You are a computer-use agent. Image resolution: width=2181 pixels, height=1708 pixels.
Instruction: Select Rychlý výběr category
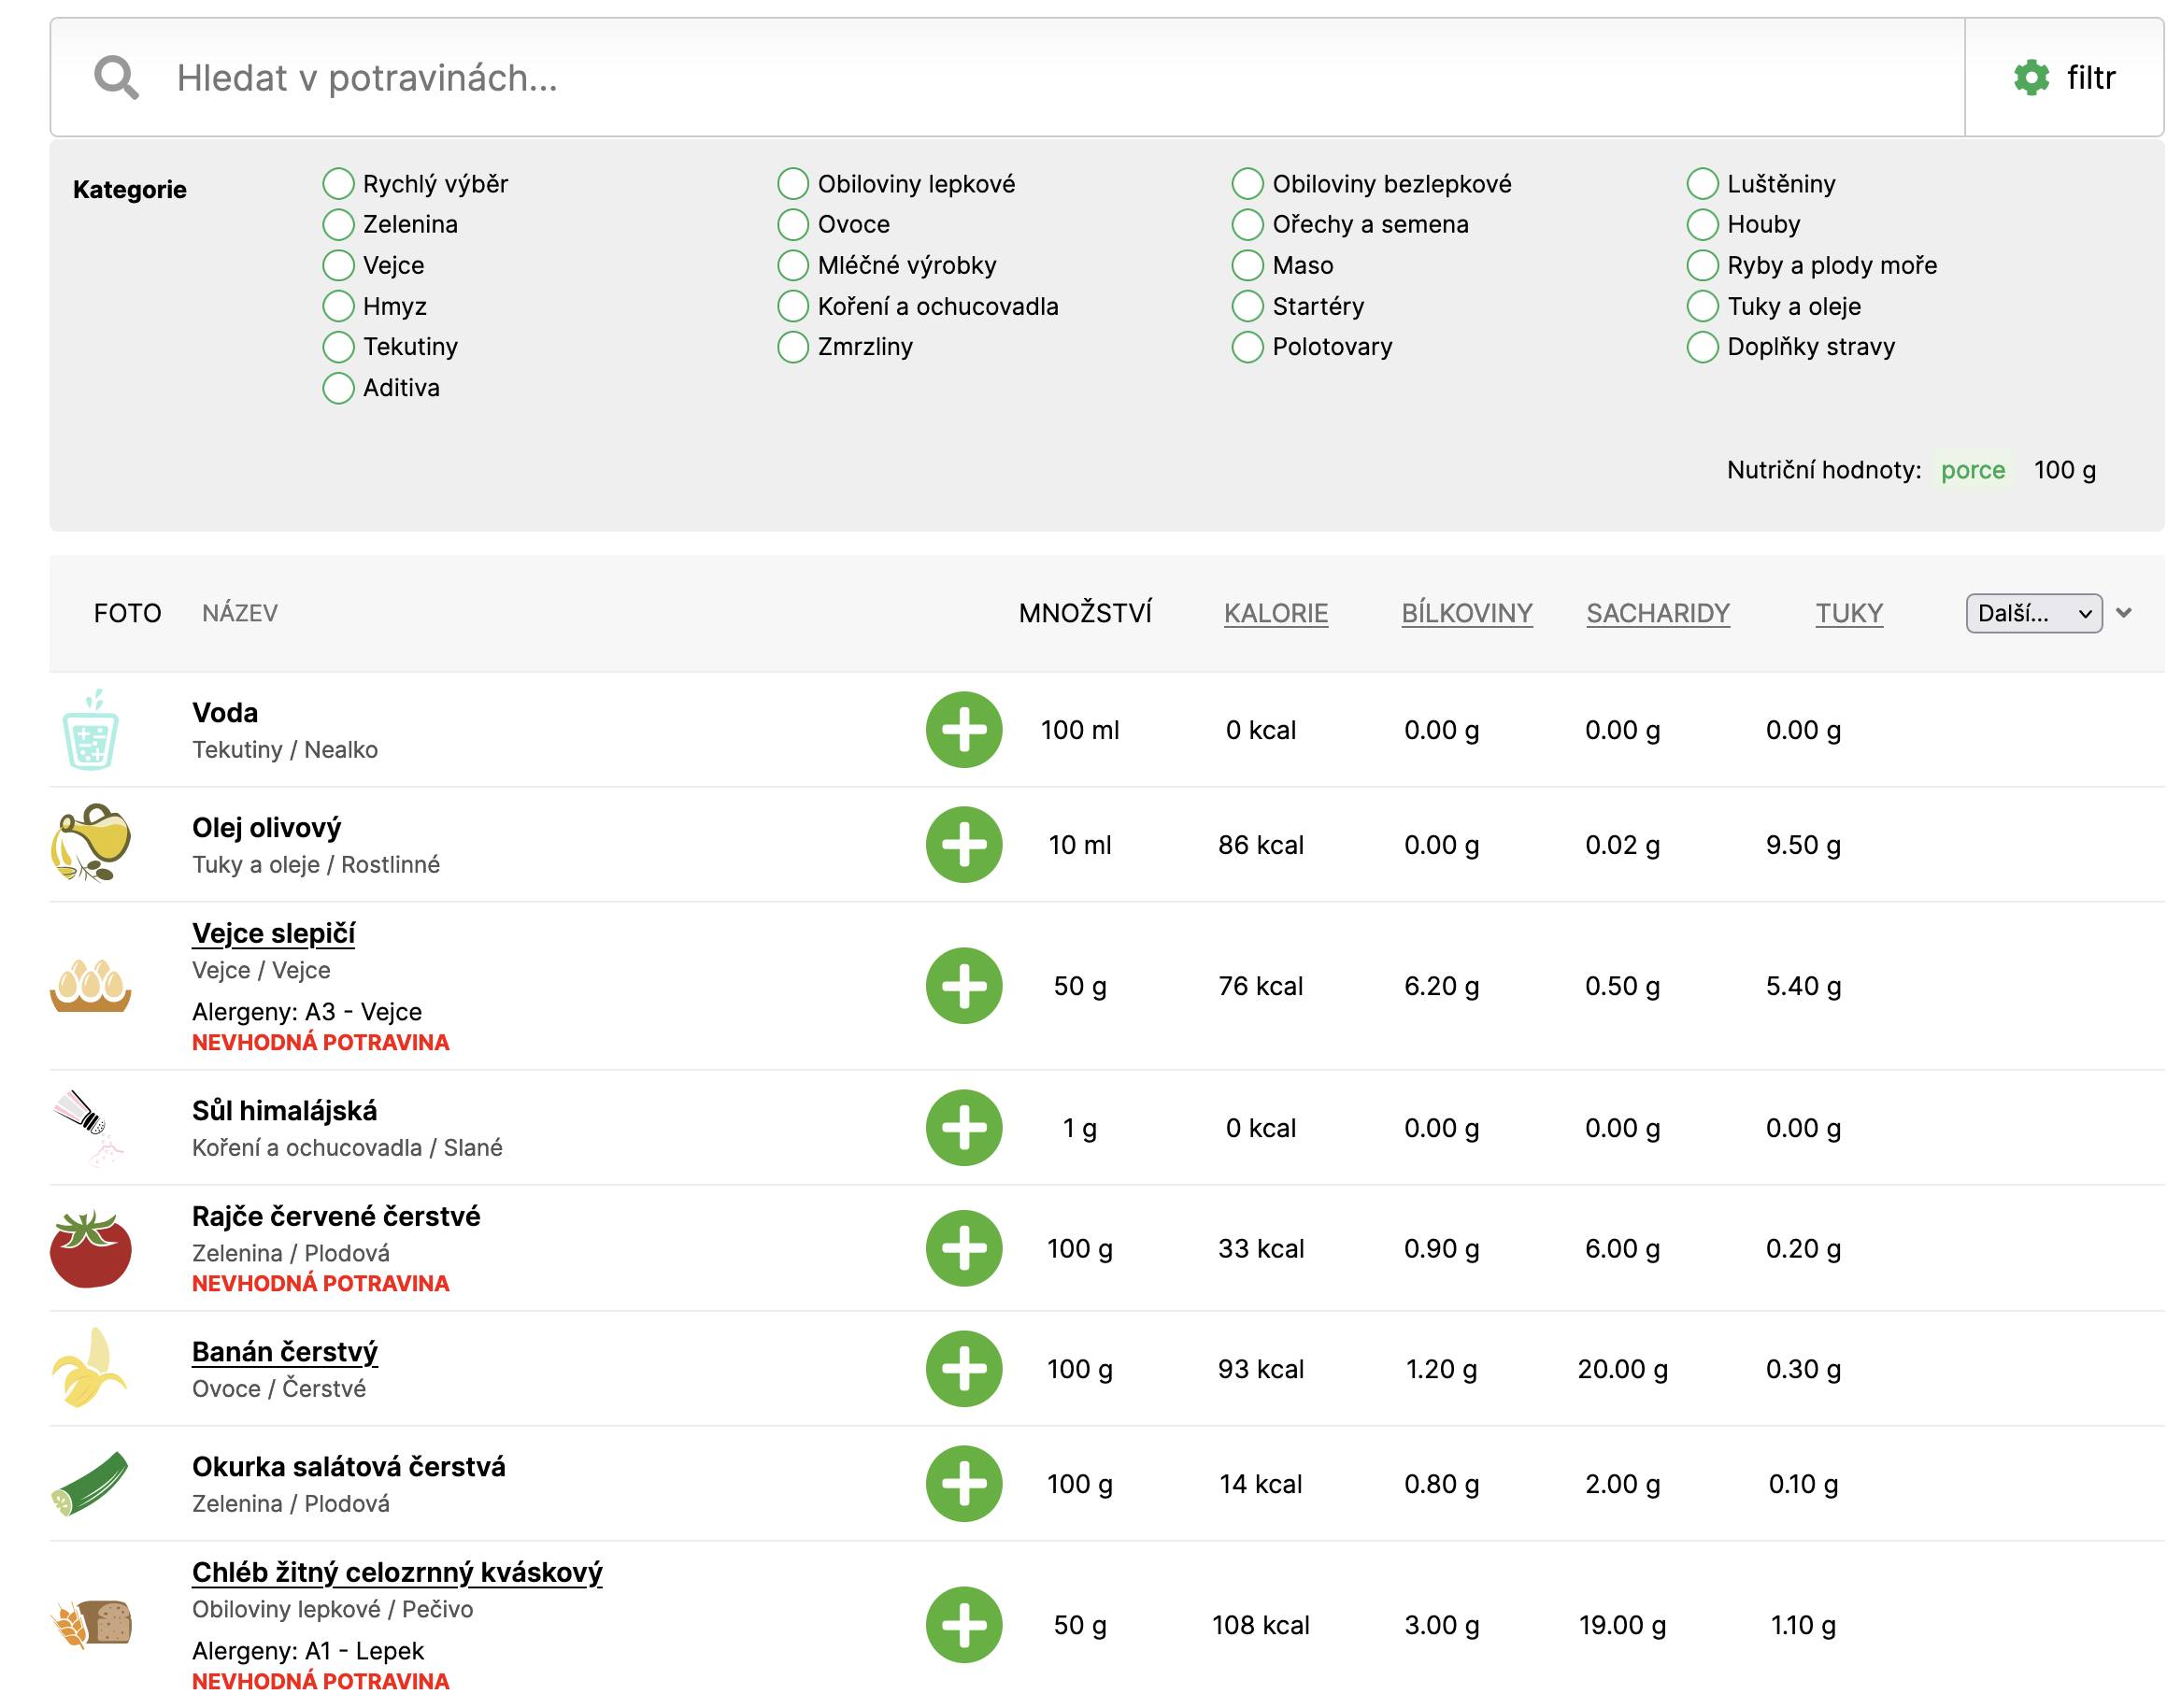click(x=338, y=184)
